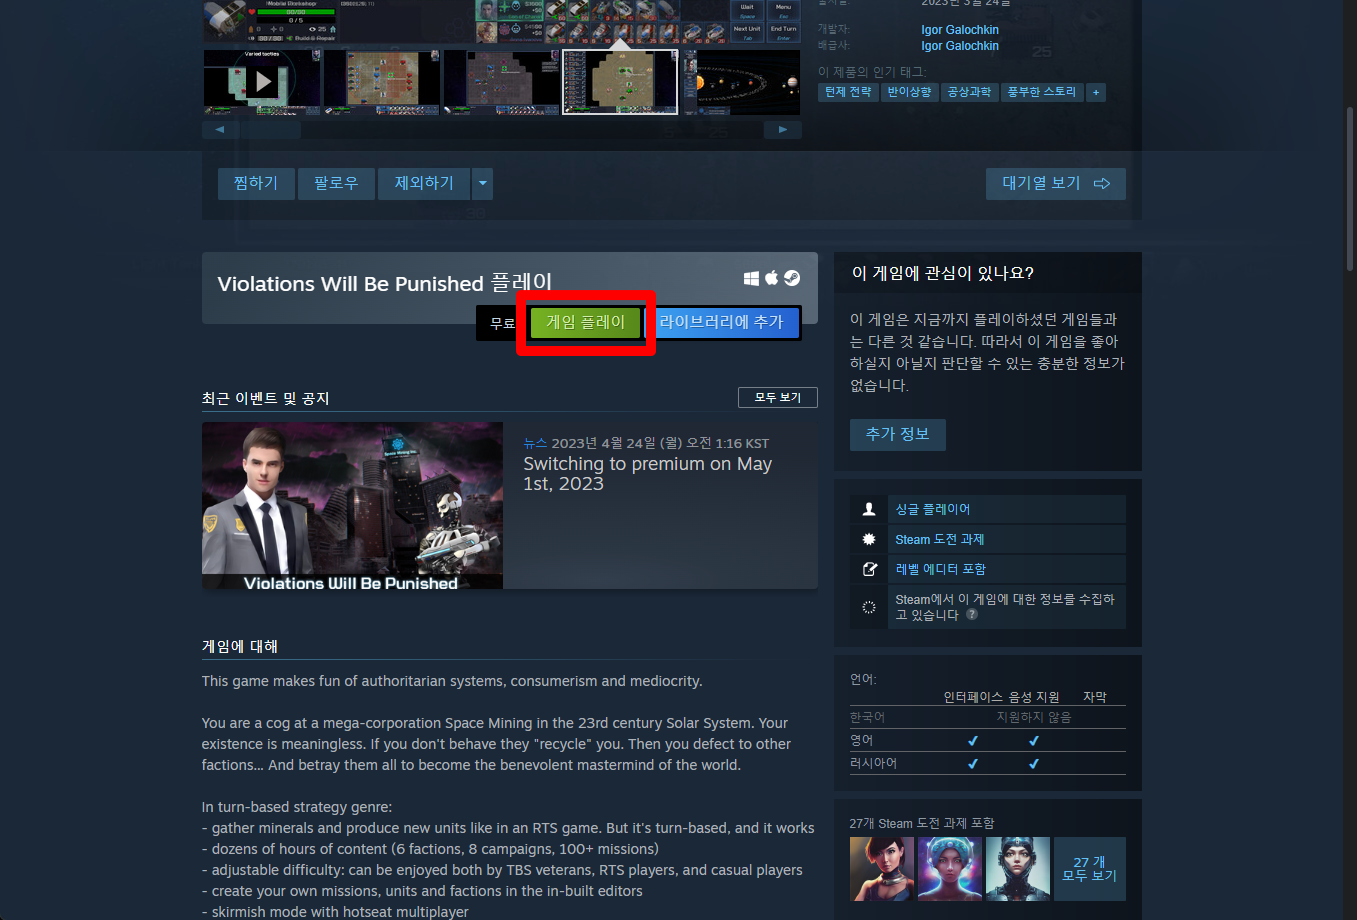Open publisher link Igor Galochkin
1357x920 pixels.
point(960,46)
